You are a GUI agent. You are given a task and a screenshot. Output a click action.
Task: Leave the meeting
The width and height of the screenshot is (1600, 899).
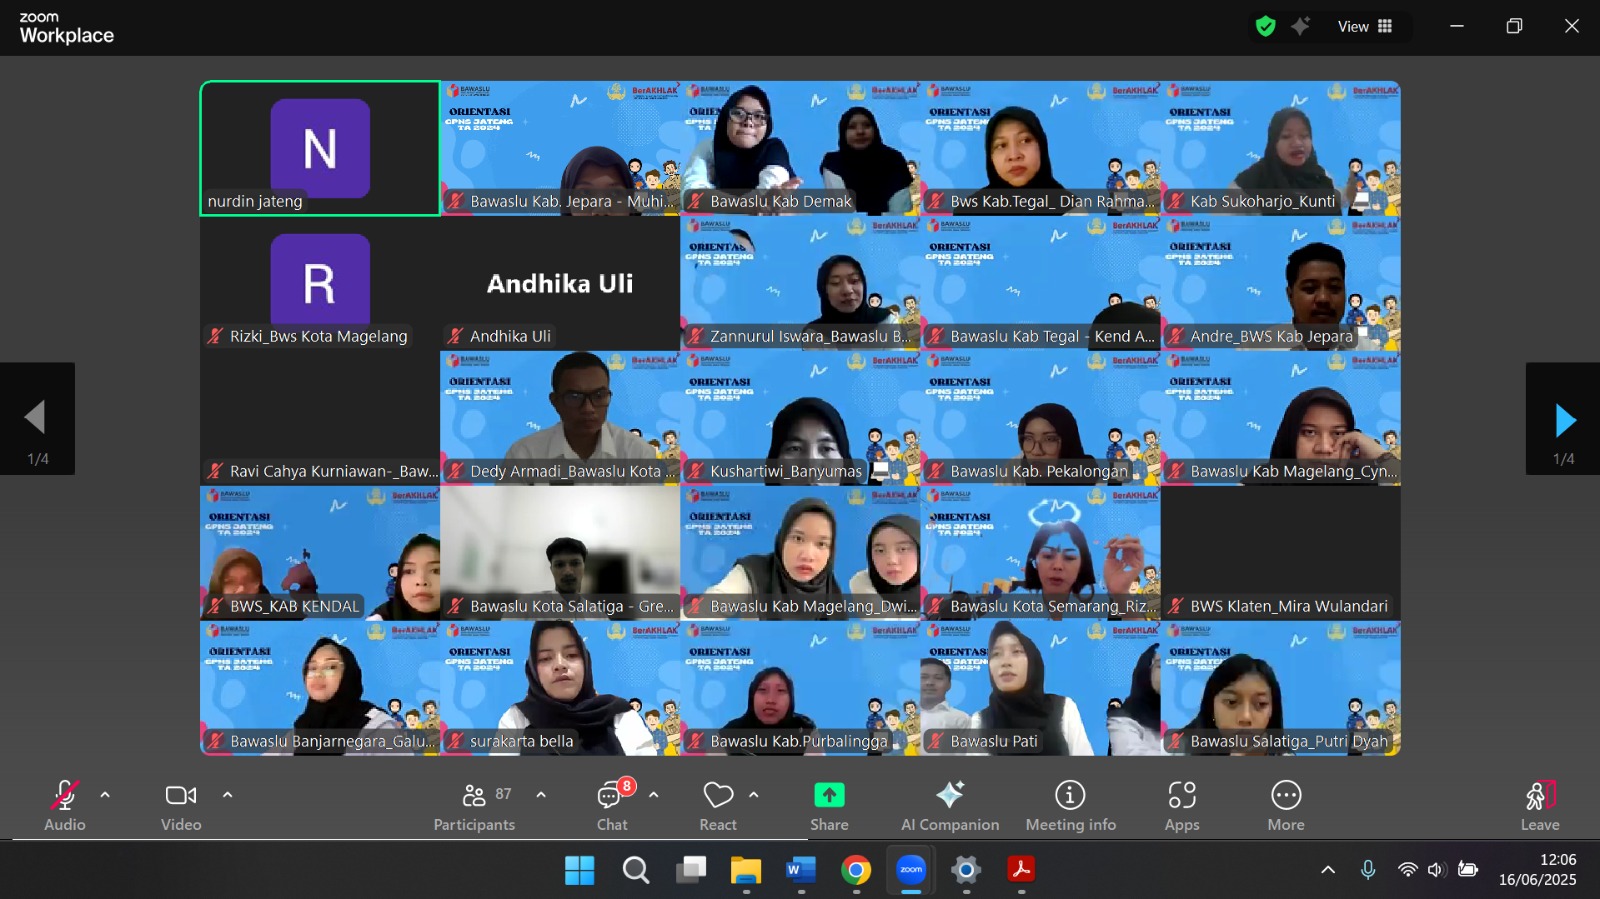coord(1540,805)
